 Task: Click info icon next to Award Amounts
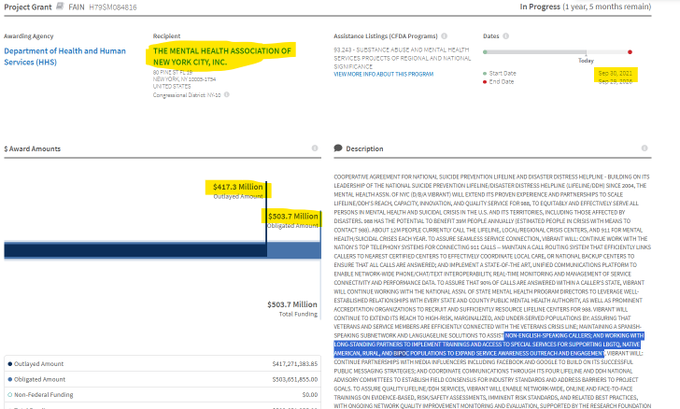[x=314, y=149]
